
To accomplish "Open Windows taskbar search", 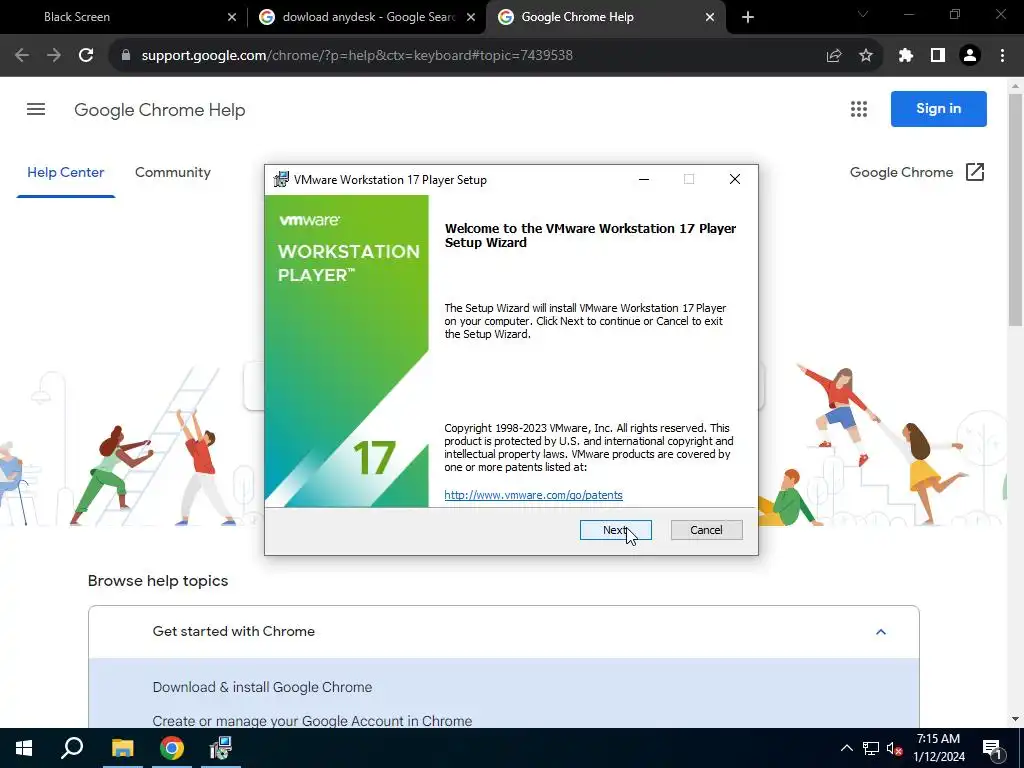I will click(x=72, y=748).
